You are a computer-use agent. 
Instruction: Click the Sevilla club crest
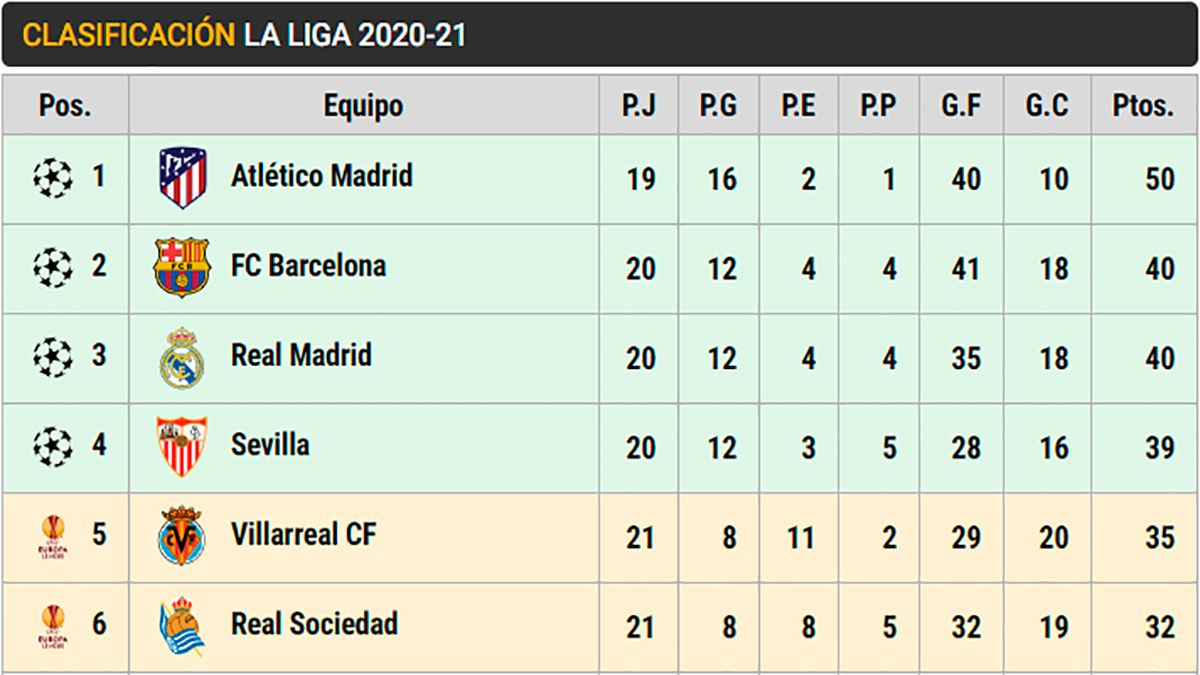(x=182, y=446)
